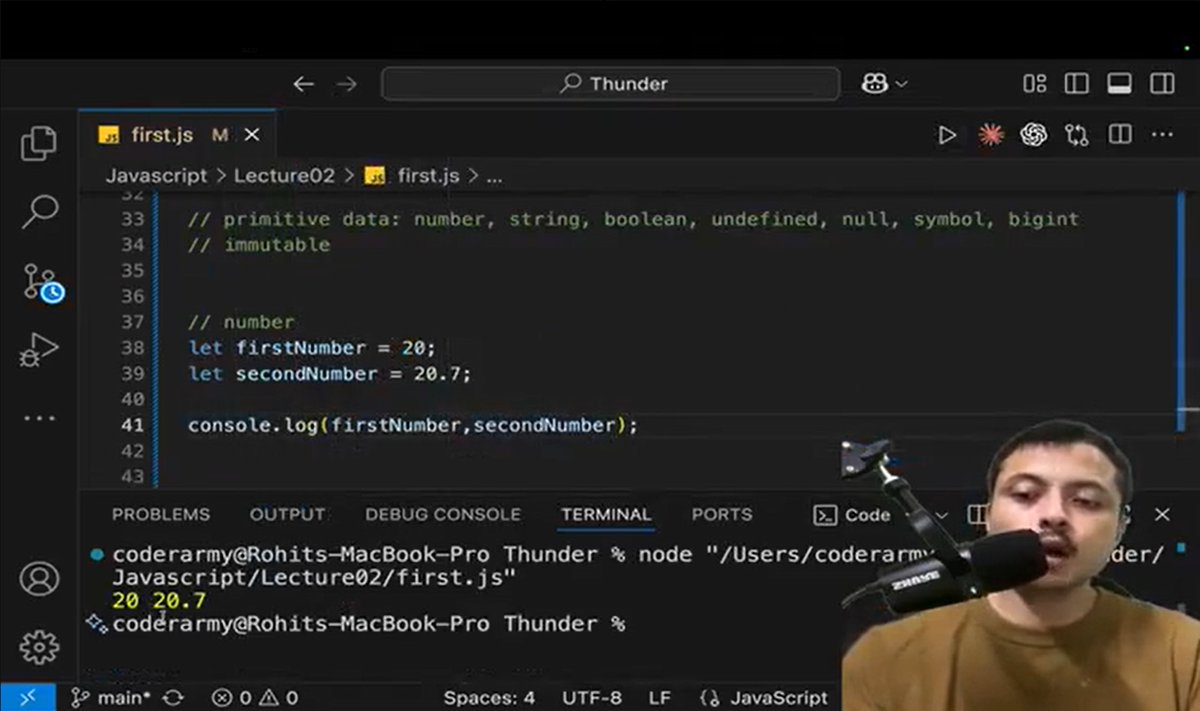Open Source Control view with pending badge
The height and width of the screenshot is (711, 1200).
[x=43, y=283]
